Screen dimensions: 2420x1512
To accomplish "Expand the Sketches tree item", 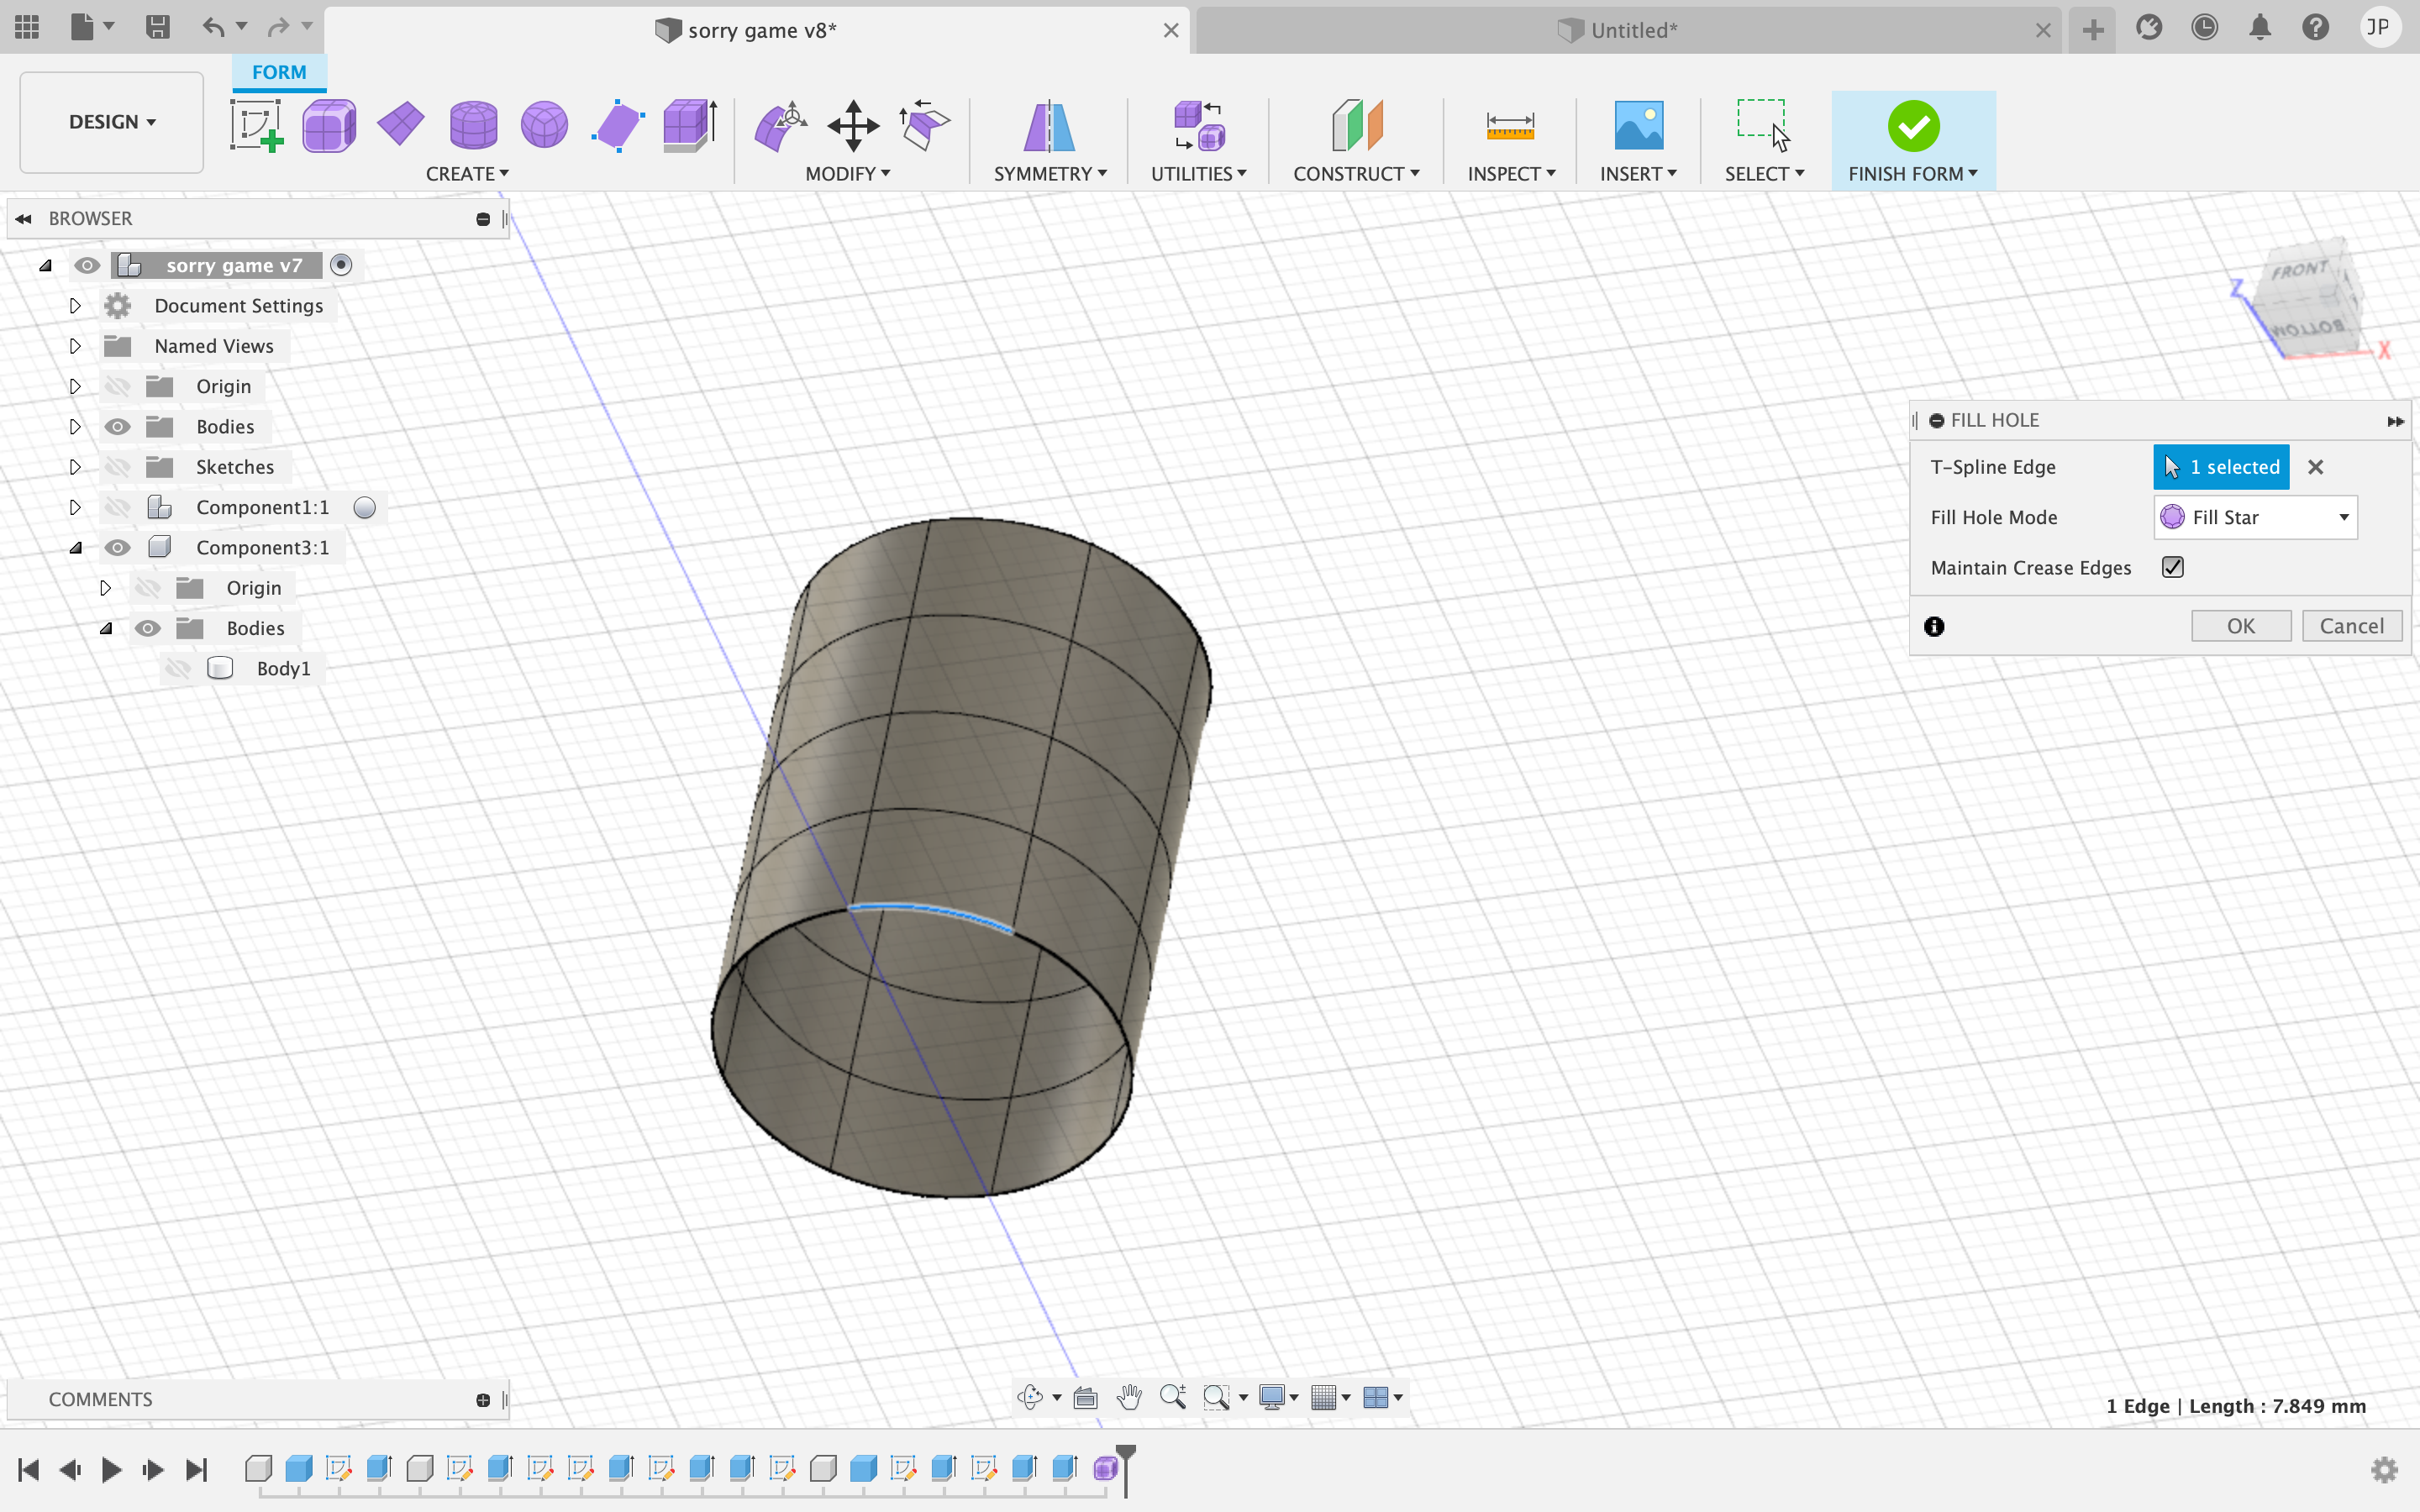I will click(75, 465).
